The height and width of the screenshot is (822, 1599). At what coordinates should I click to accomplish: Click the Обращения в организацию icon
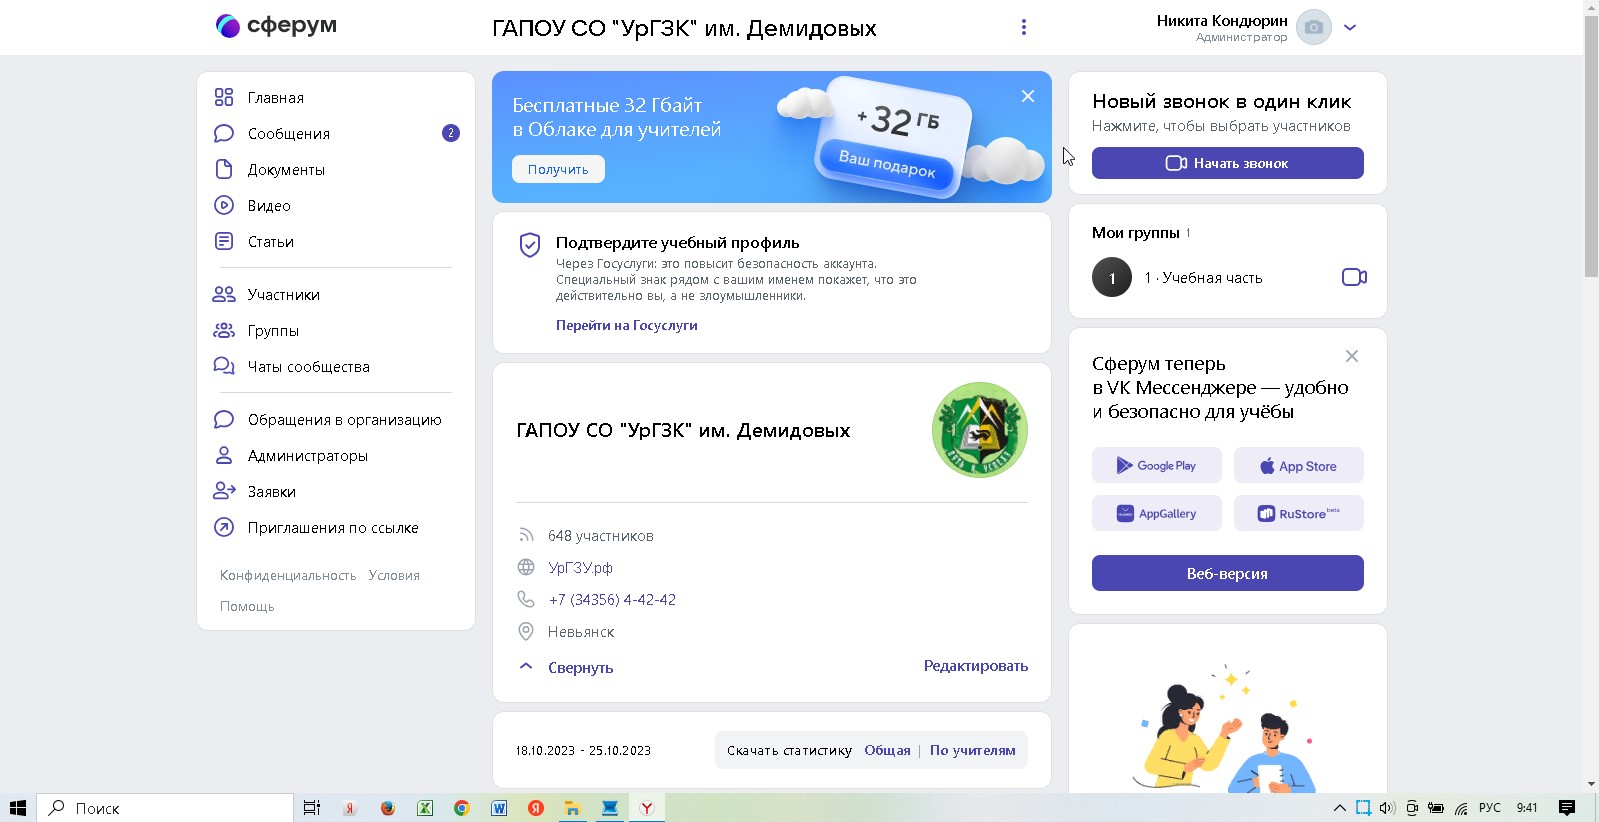point(224,419)
